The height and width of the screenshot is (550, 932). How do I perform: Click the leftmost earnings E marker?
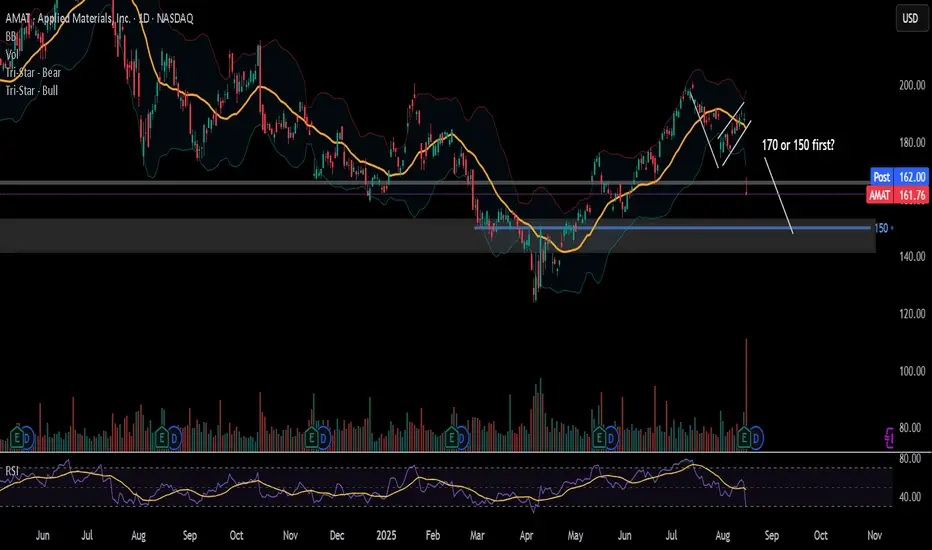[17, 439]
